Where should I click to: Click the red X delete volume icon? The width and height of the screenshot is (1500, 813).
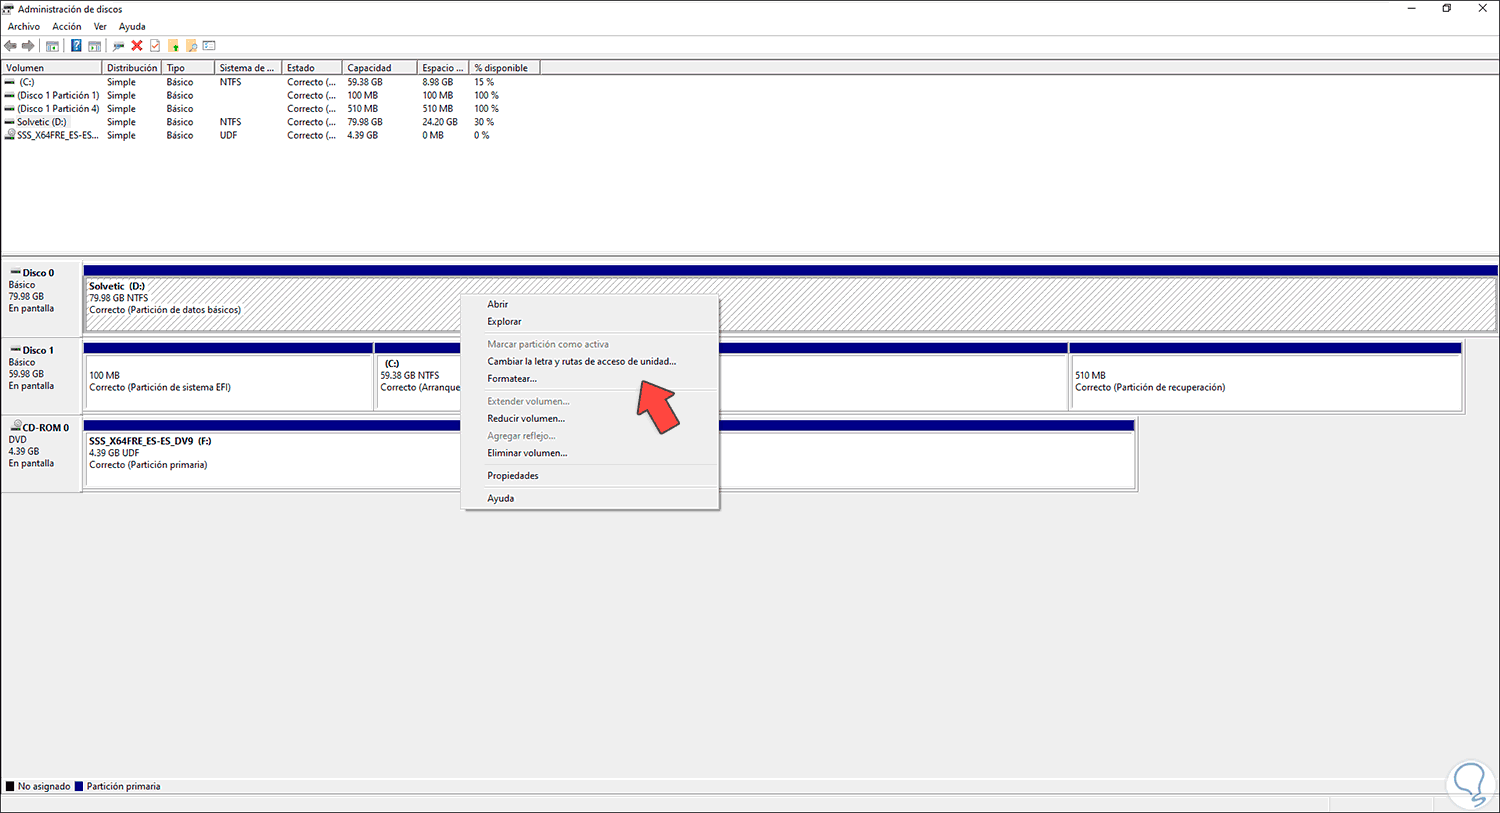coord(136,45)
